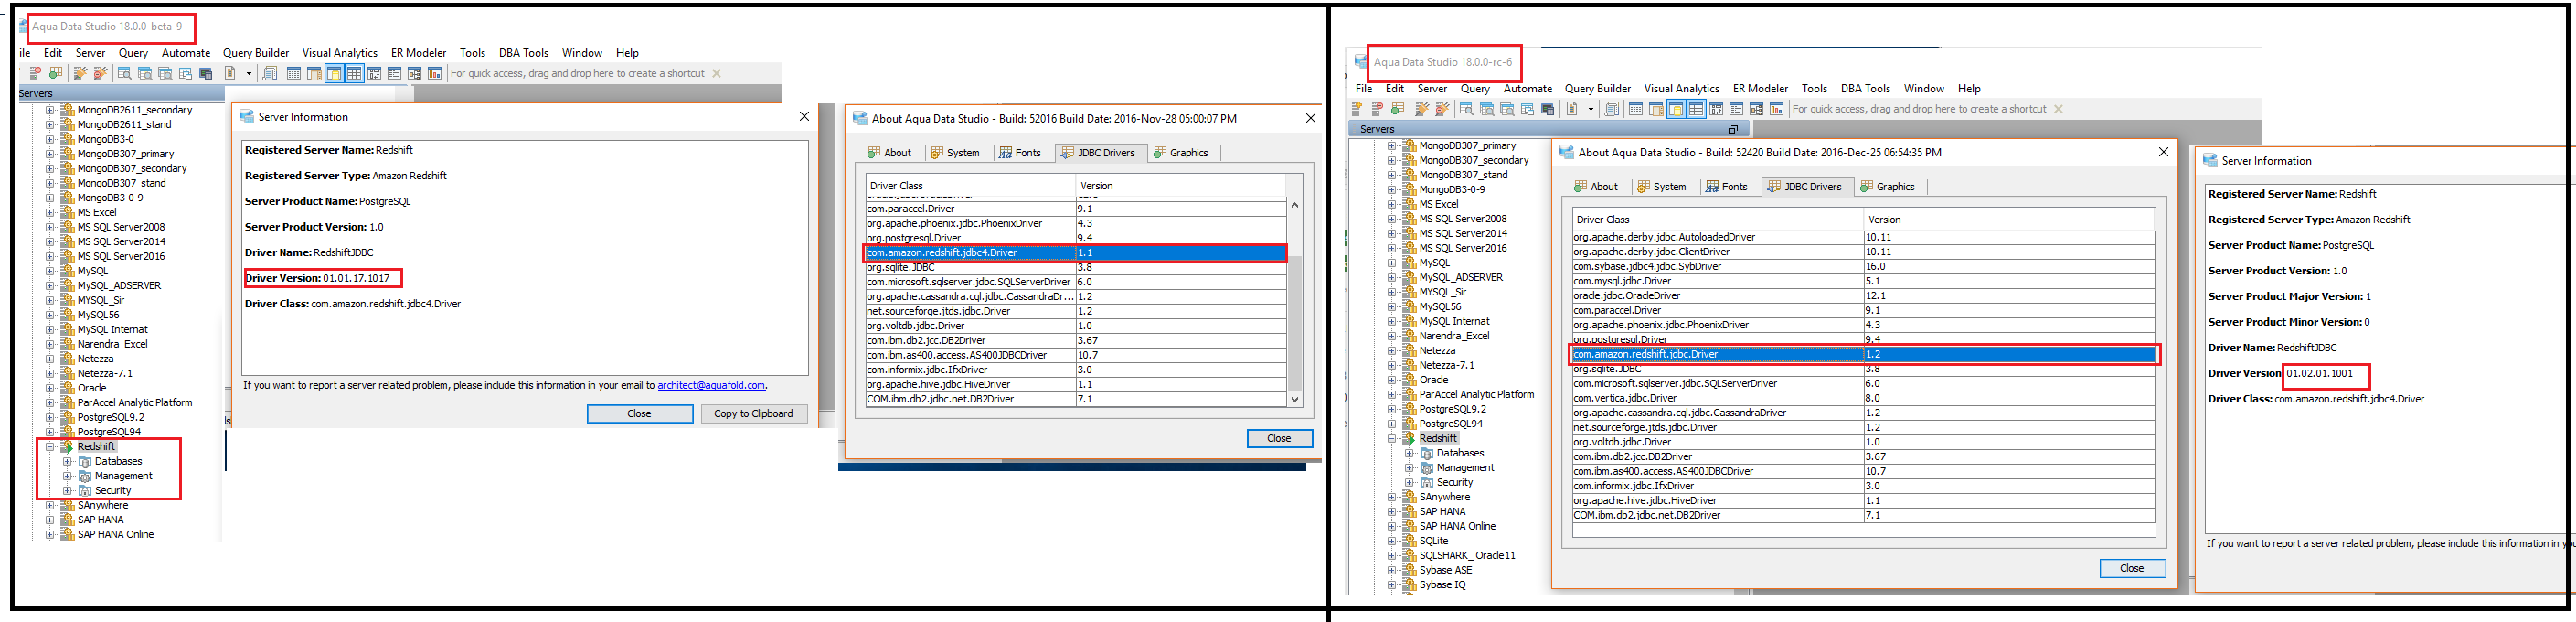This screenshot has height=622, width=2576.
Task: Click the bar chart toolbar icon in beta-9 window
Action: pyautogui.click(x=434, y=73)
